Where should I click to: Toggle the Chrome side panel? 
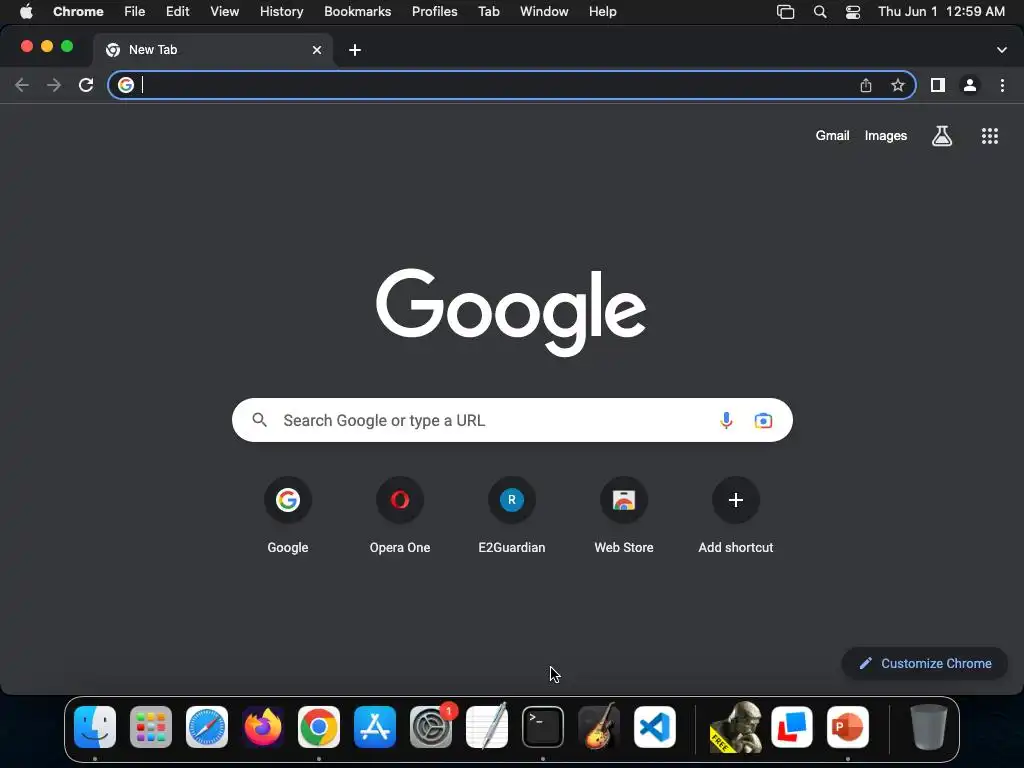click(938, 85)
